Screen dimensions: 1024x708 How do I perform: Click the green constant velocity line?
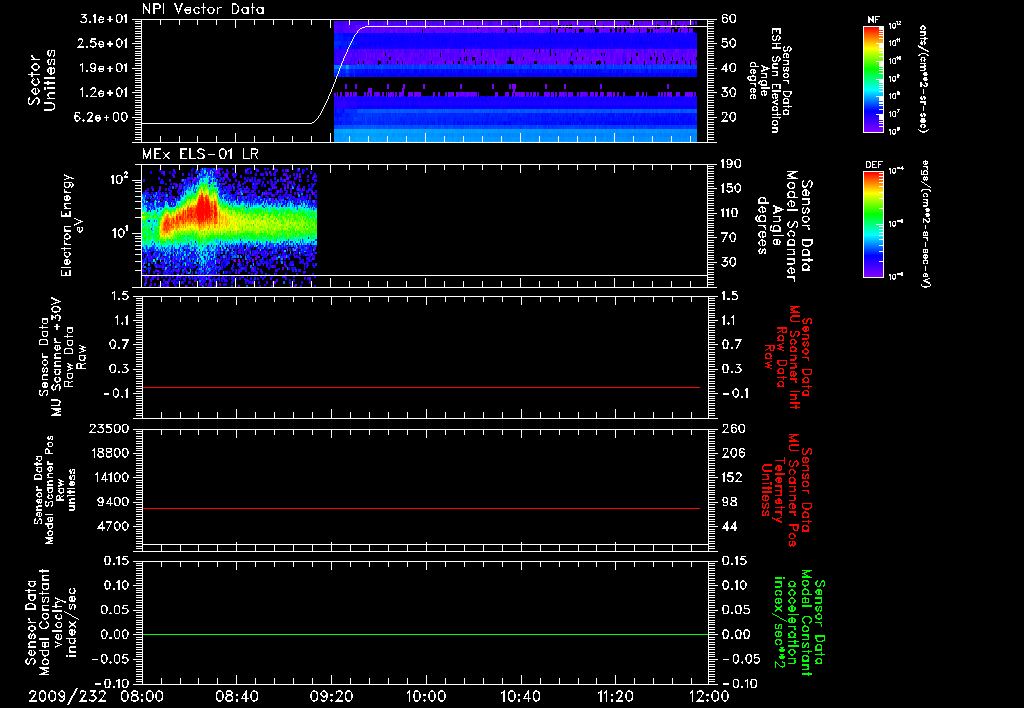pos(425,634)
